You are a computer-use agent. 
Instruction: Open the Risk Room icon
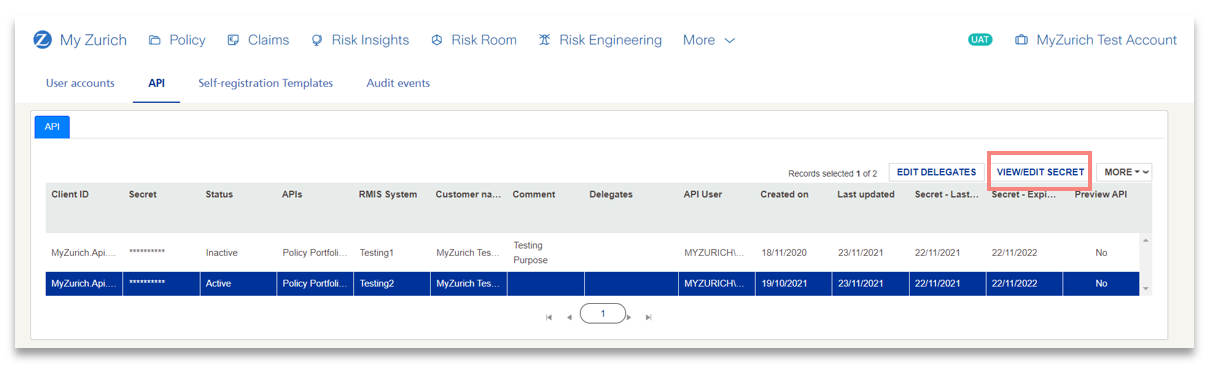(x=437, y=41)
